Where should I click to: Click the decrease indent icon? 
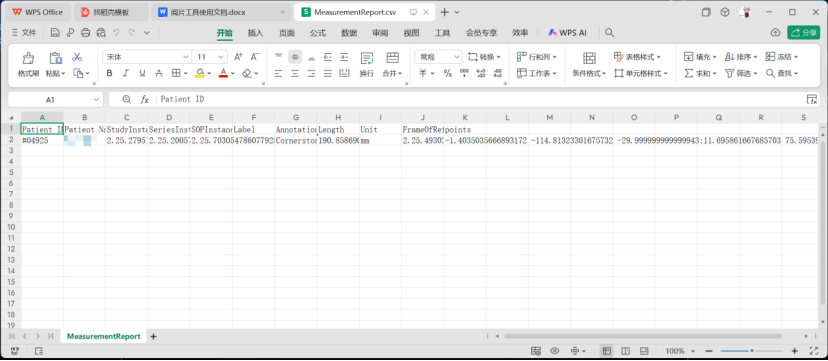[327, 56]
